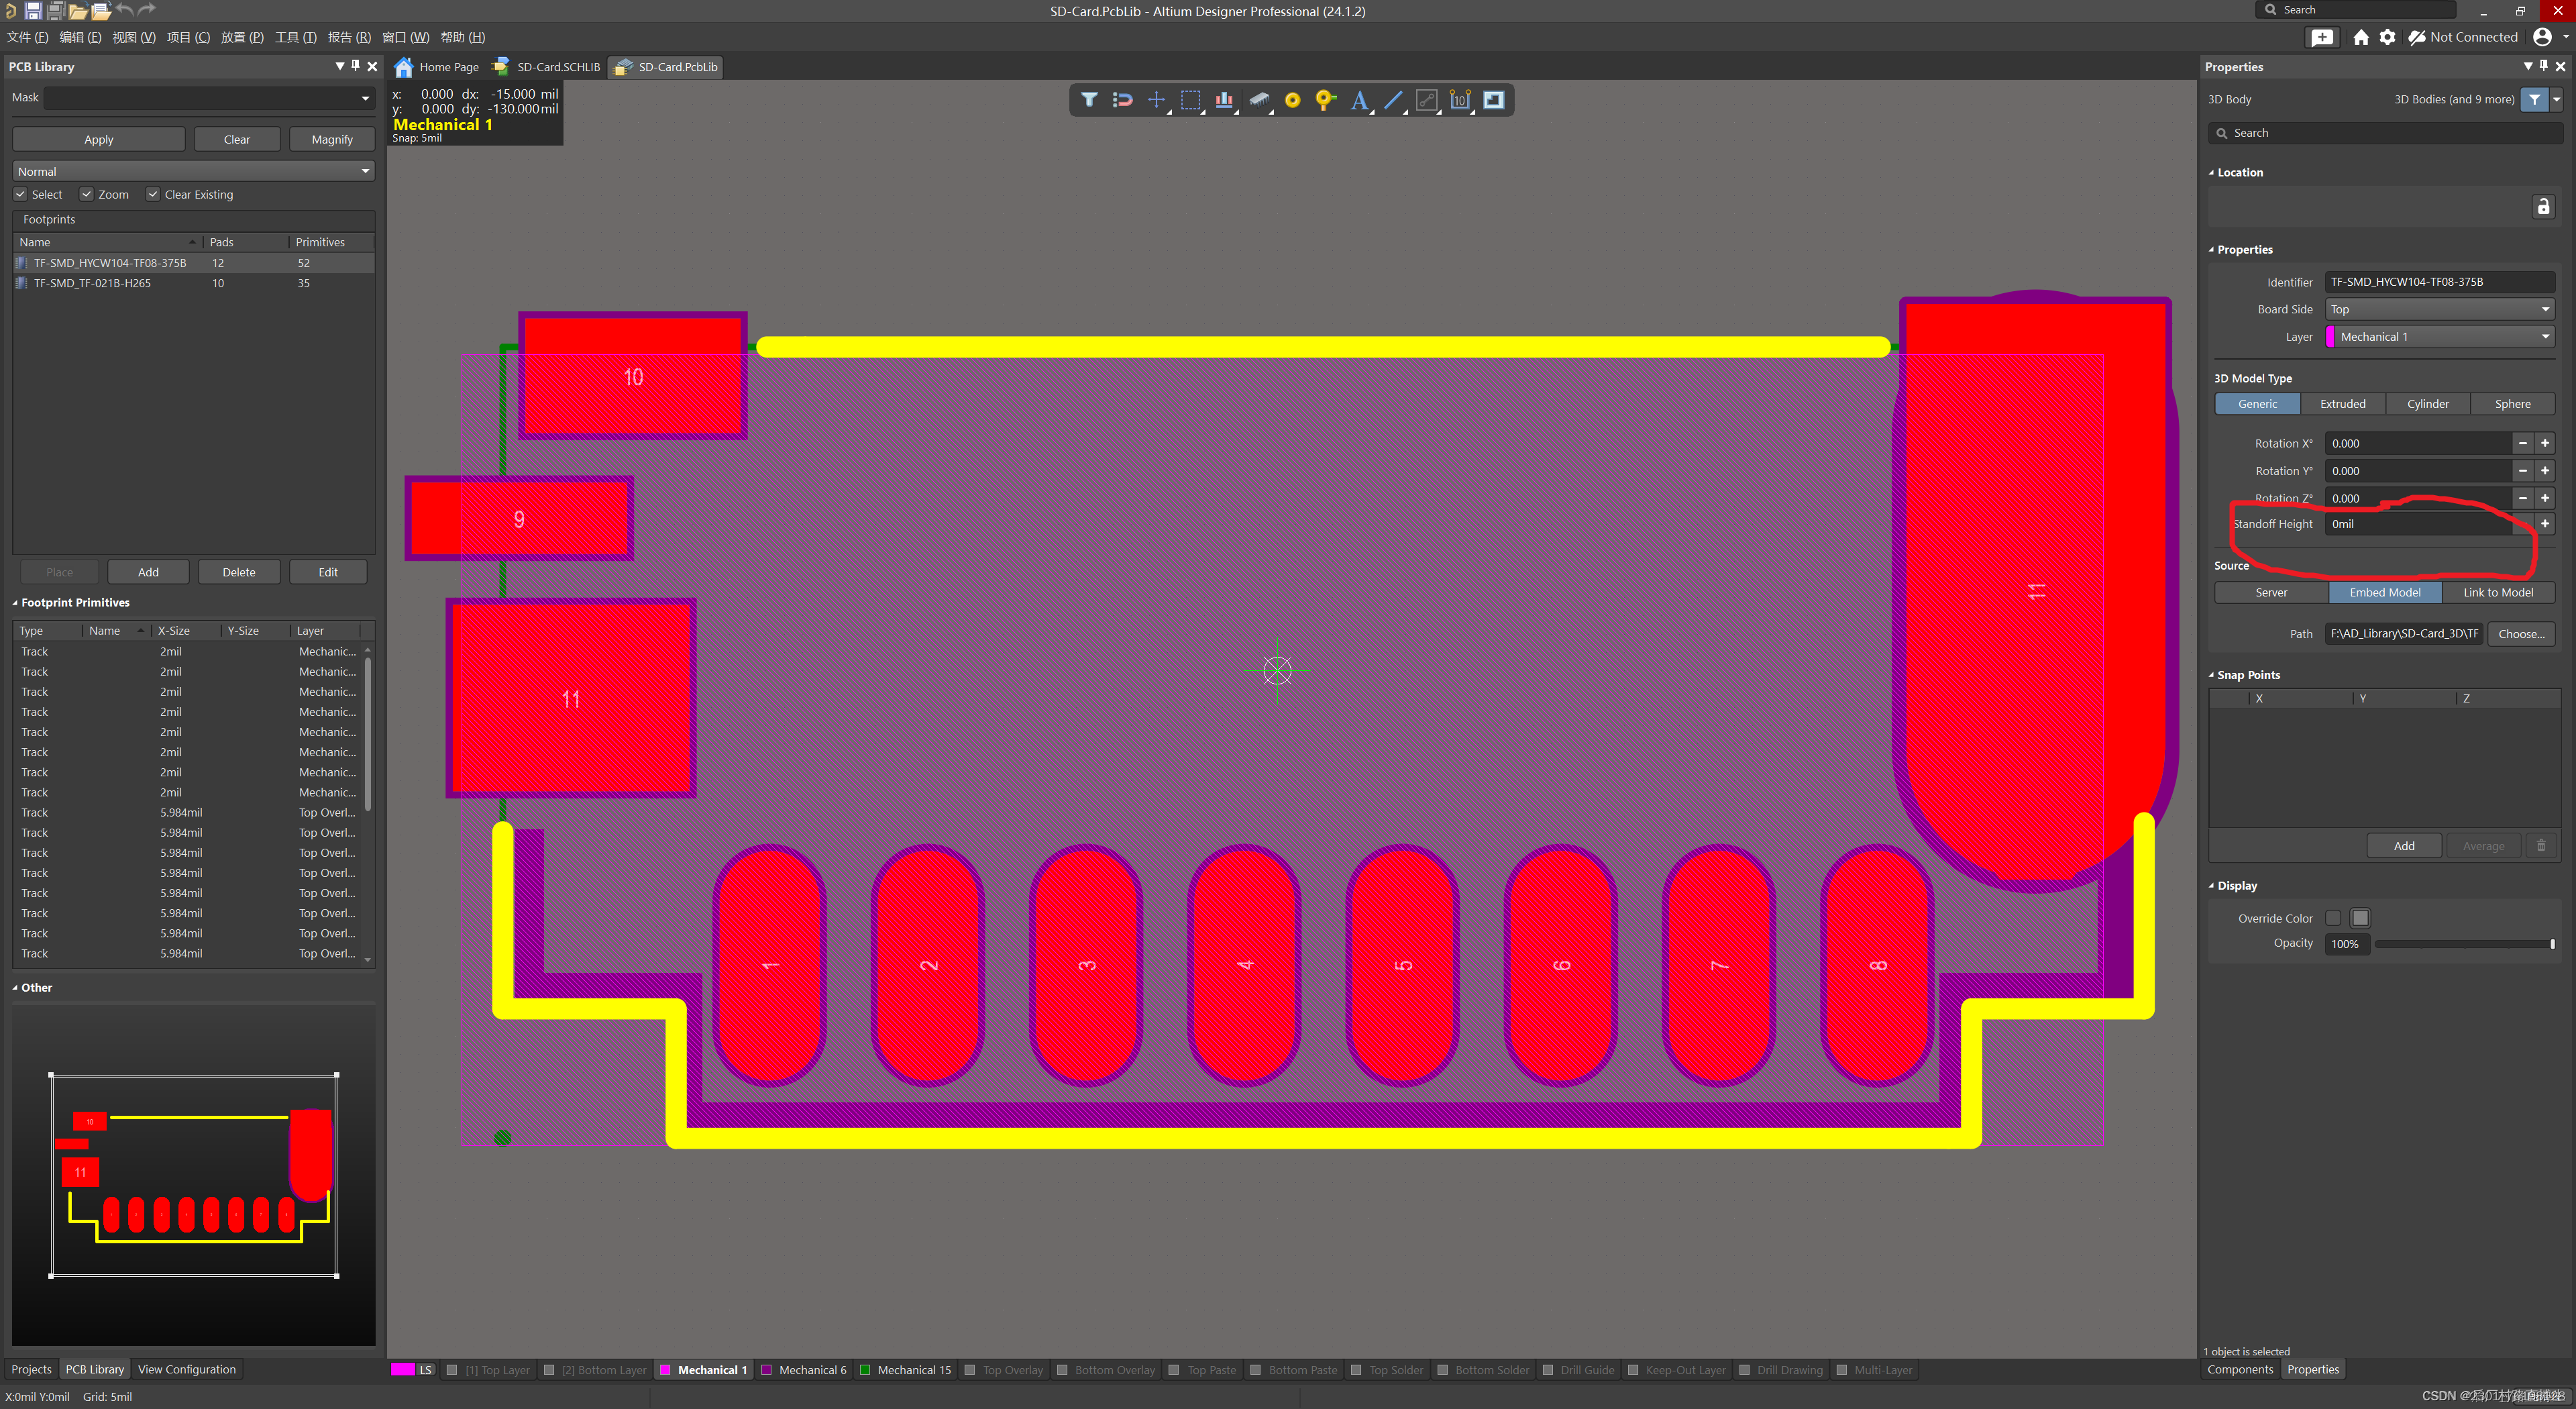Open the Normal mode dropdown
Viewport: 2576px width, 1409px height.
pos(193,172)
